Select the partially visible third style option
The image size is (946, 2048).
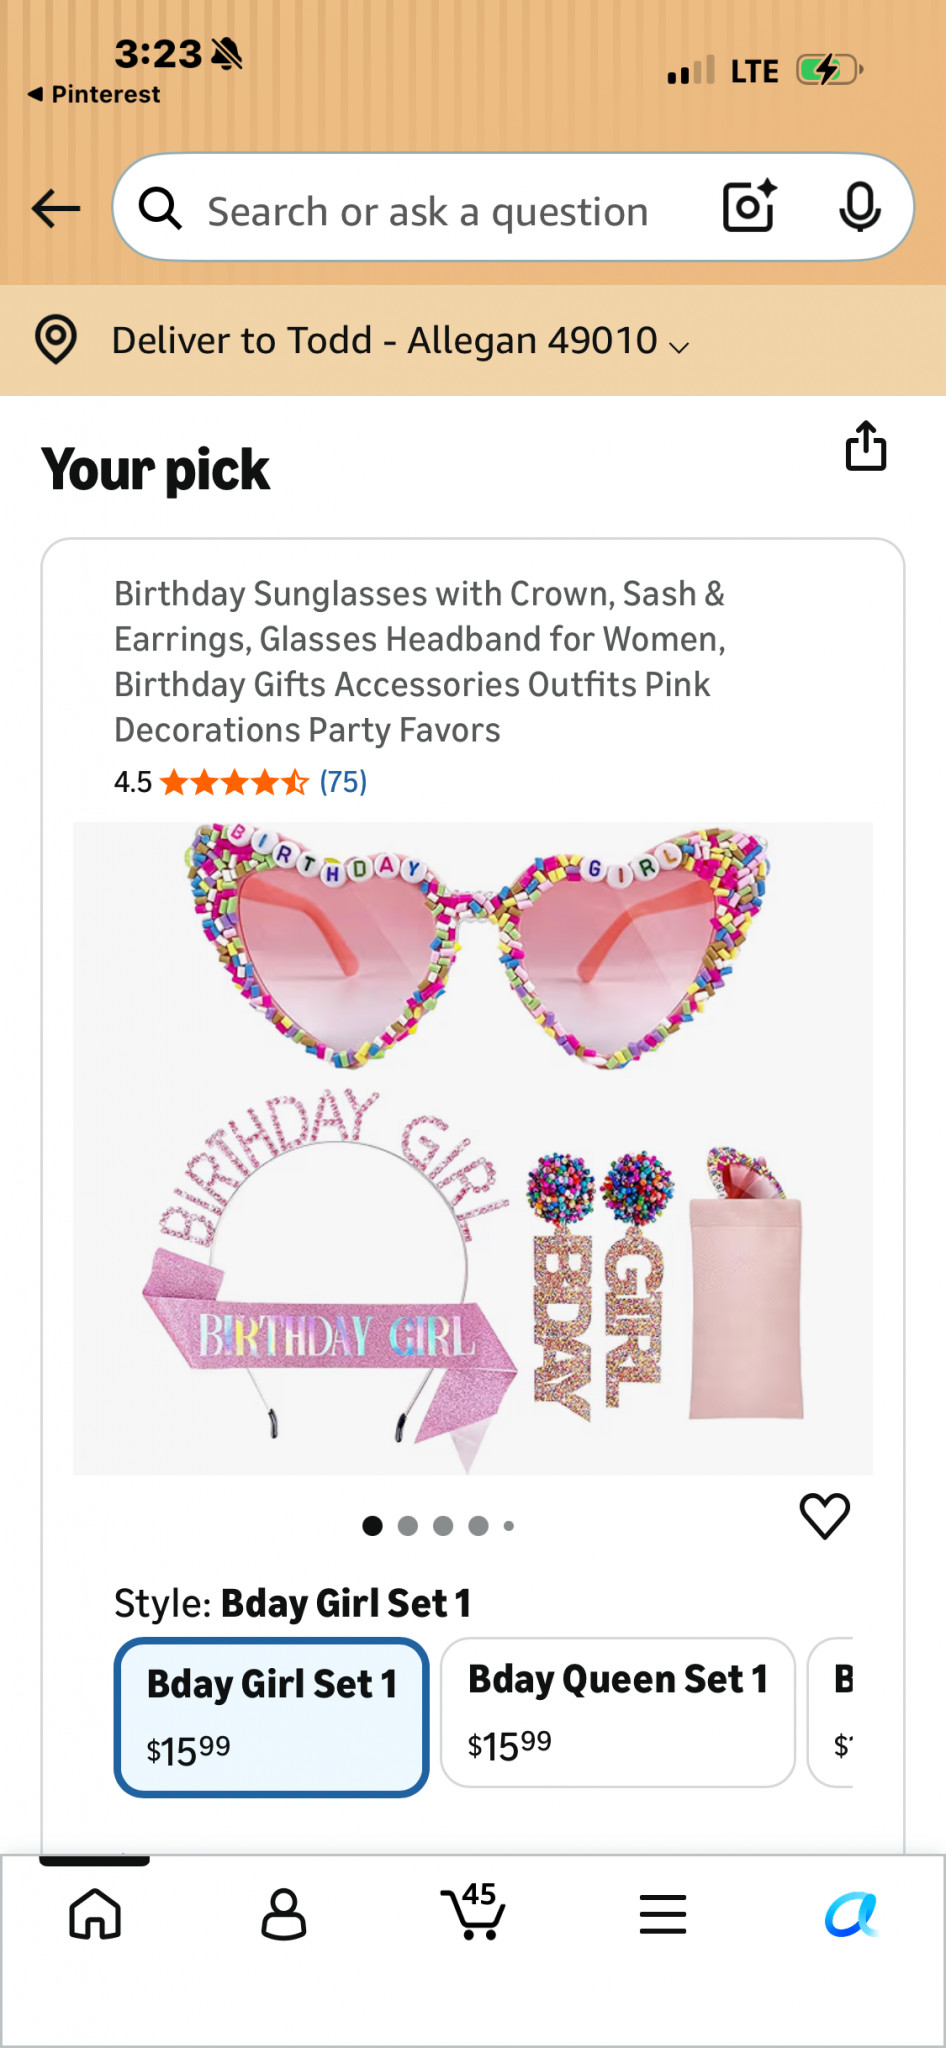point(831,1713)
